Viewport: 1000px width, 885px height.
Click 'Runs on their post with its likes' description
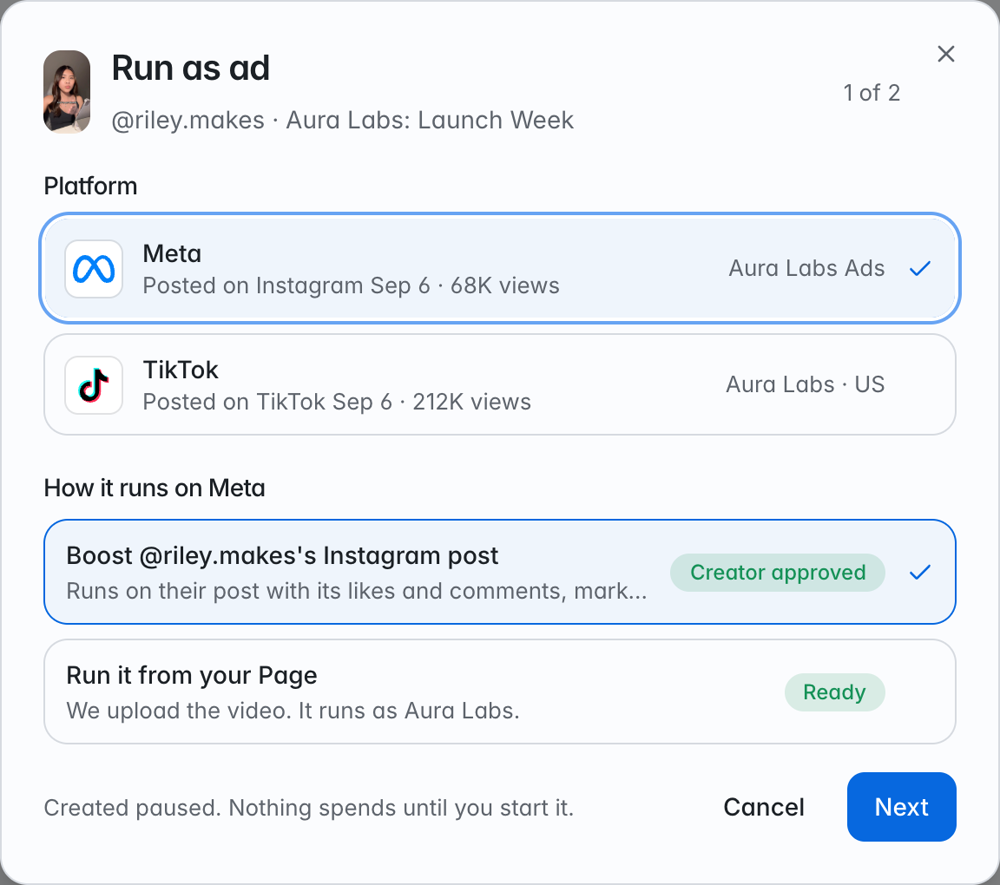click(x=357, y=591)
